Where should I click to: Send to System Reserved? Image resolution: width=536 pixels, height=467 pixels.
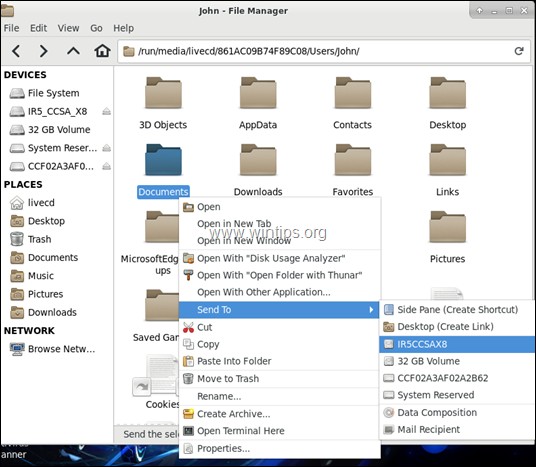pyautogui.click(x=457, y=395)
